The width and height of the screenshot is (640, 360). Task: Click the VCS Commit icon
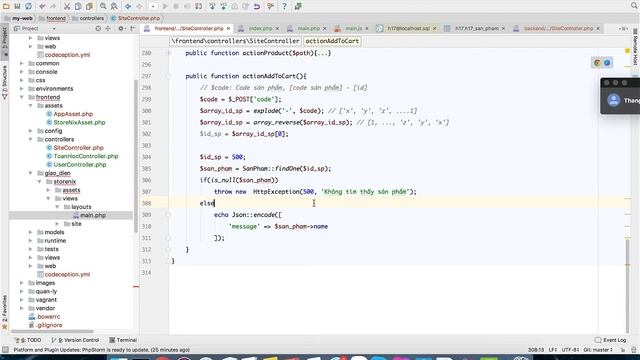[223, 6]
